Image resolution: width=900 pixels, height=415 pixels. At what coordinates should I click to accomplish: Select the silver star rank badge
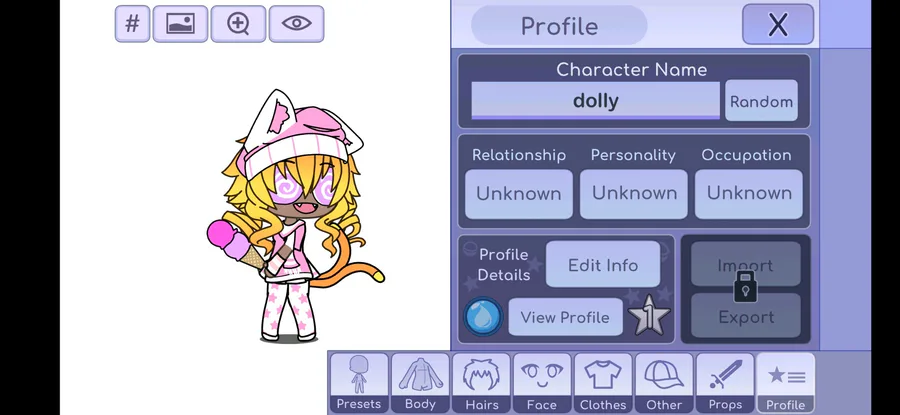(x=649, y=316)
